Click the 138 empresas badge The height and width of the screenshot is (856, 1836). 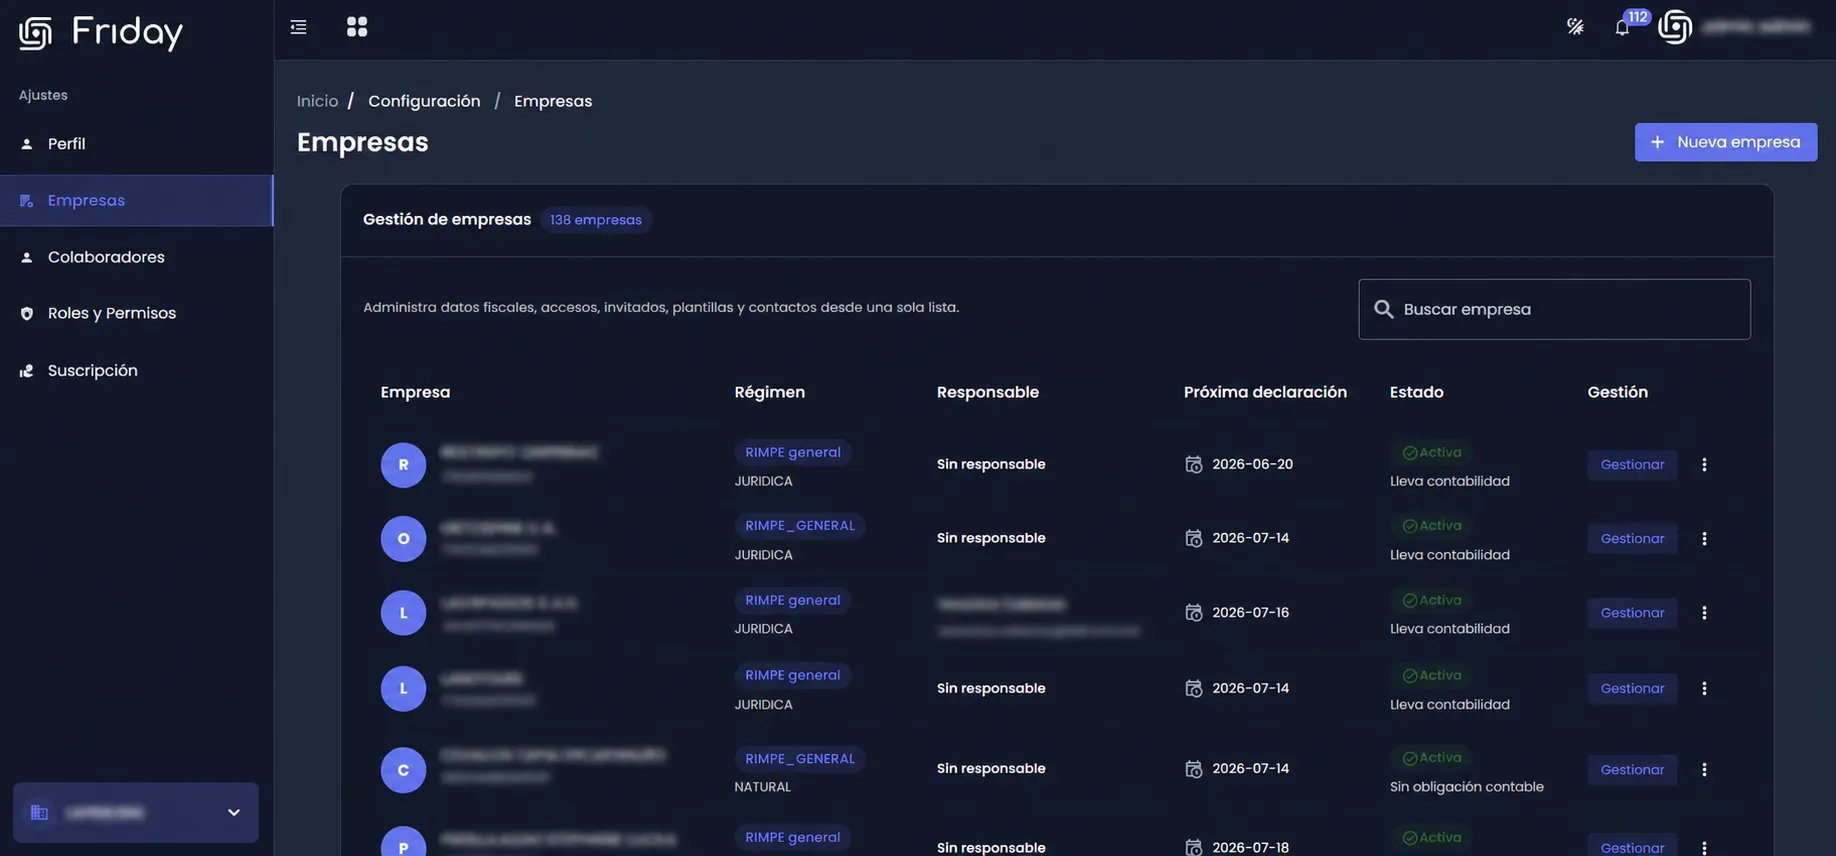click(x=596, y=220)
